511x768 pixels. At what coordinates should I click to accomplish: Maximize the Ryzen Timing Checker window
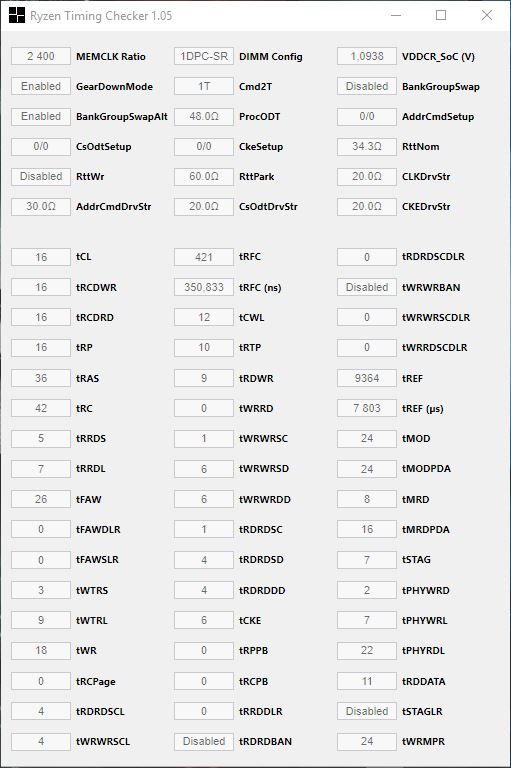click(441, 16)
